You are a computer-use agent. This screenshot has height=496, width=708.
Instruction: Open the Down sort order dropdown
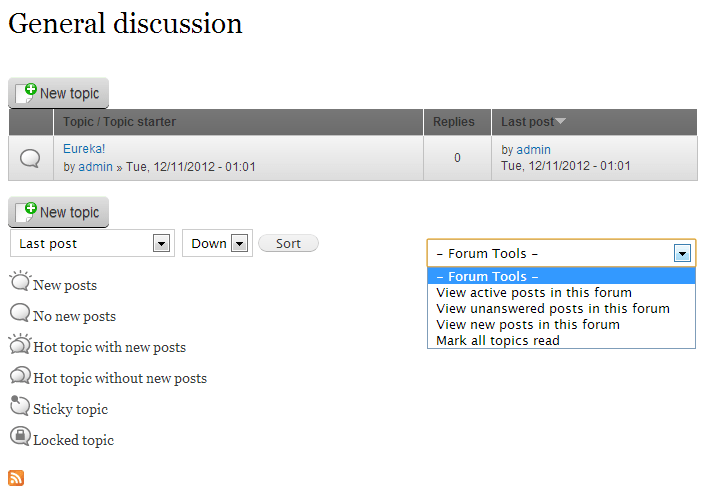(x=239, y=243)
